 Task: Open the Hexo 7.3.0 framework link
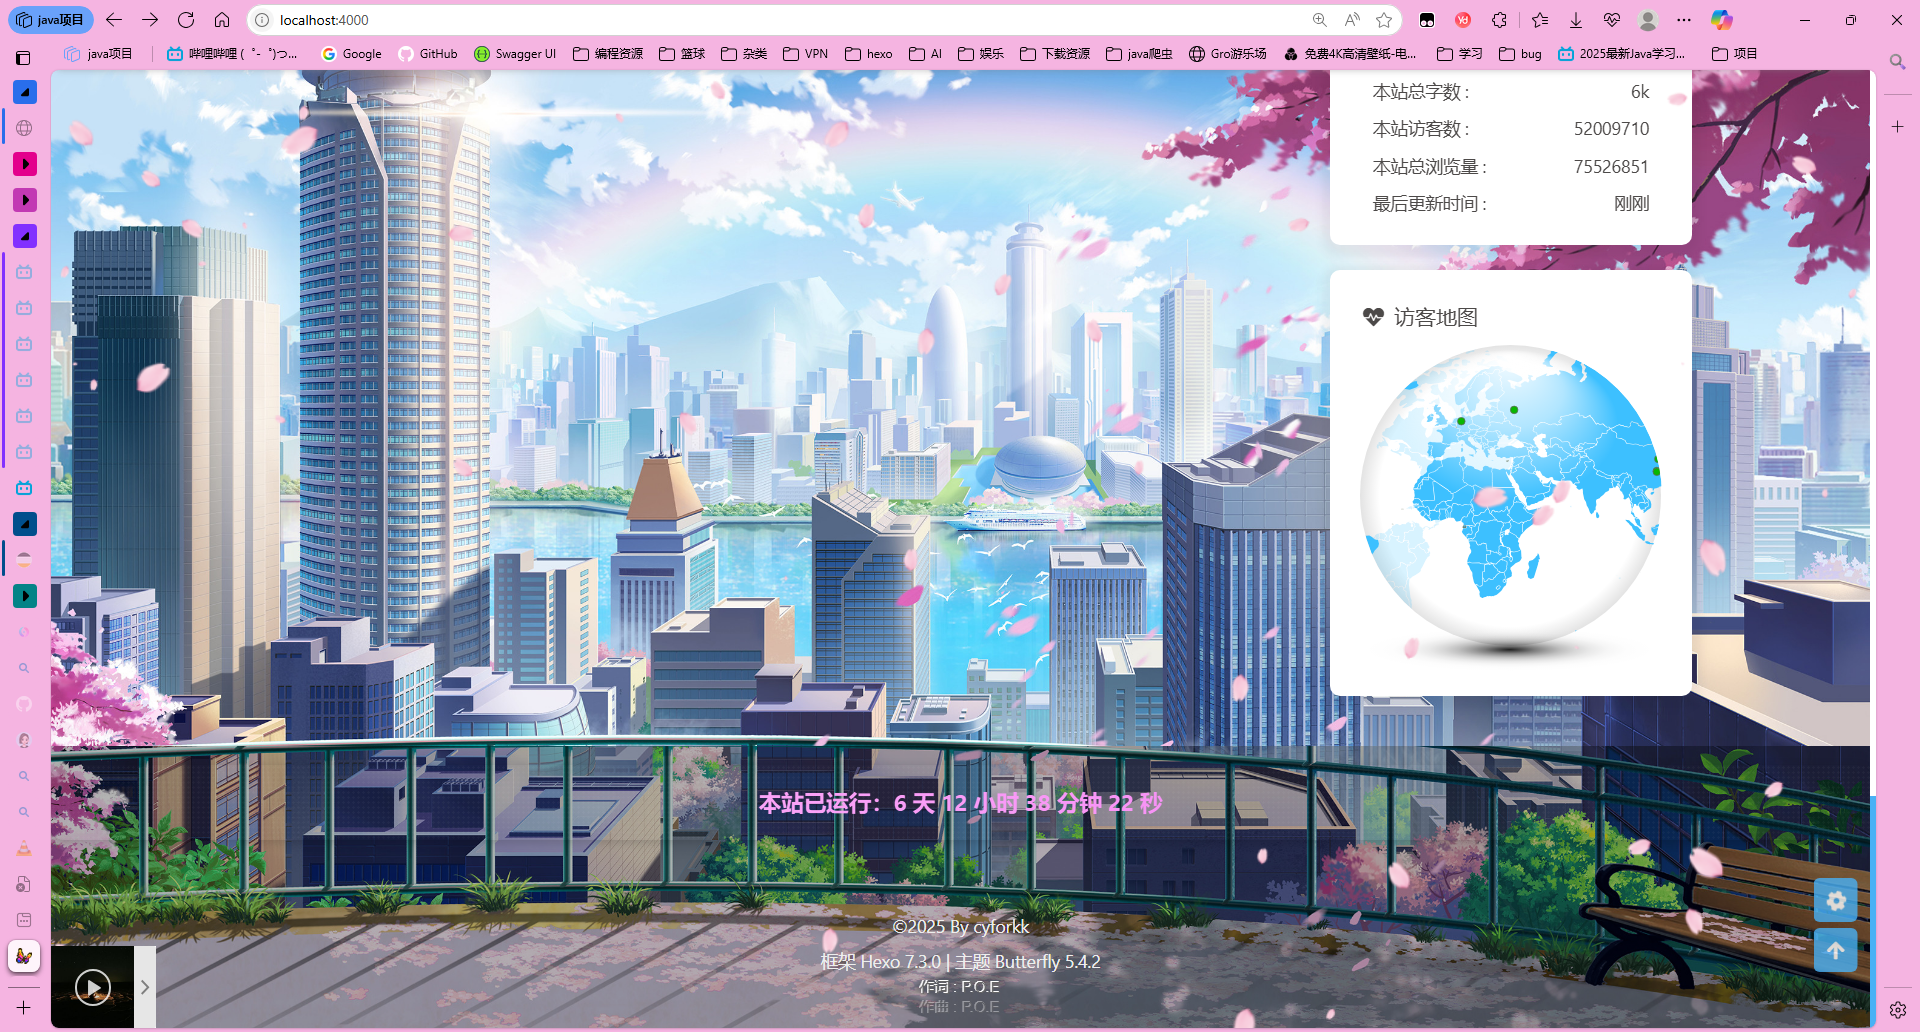point(900,962)
